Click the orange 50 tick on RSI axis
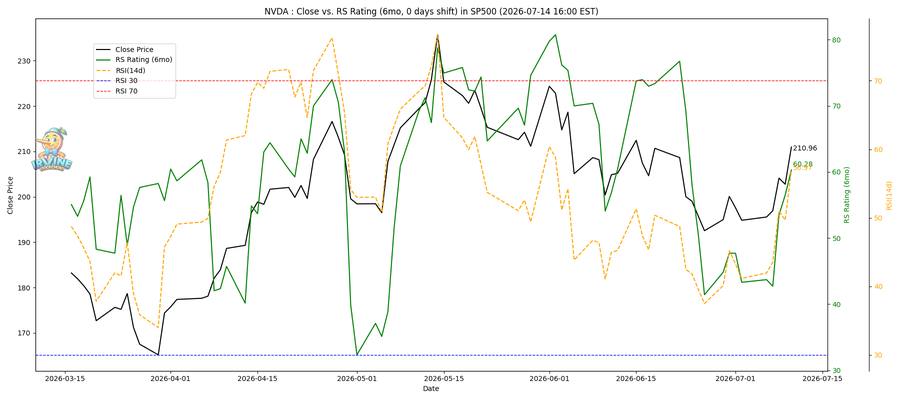The width and height of the screenshot is (900, 400). point(878,219)
